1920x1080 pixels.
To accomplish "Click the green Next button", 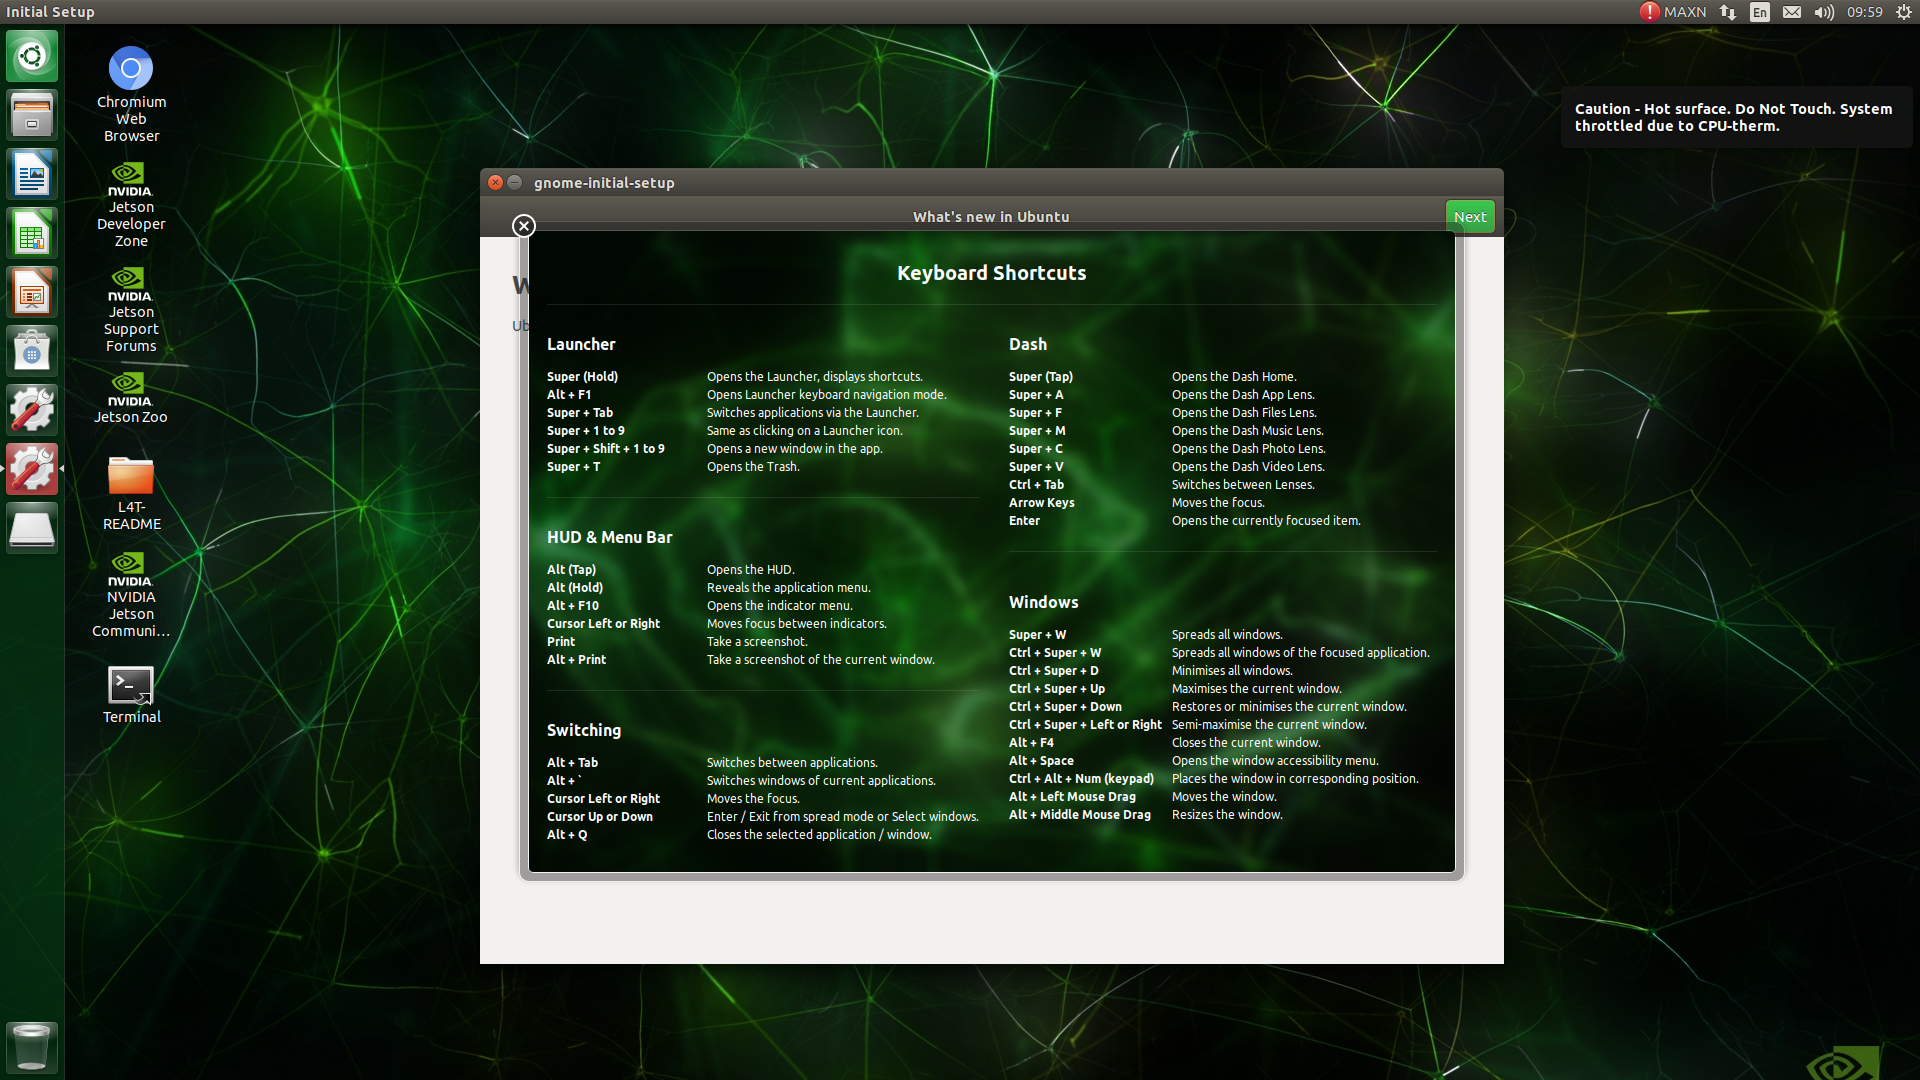I will click(x=1470, y=216).
